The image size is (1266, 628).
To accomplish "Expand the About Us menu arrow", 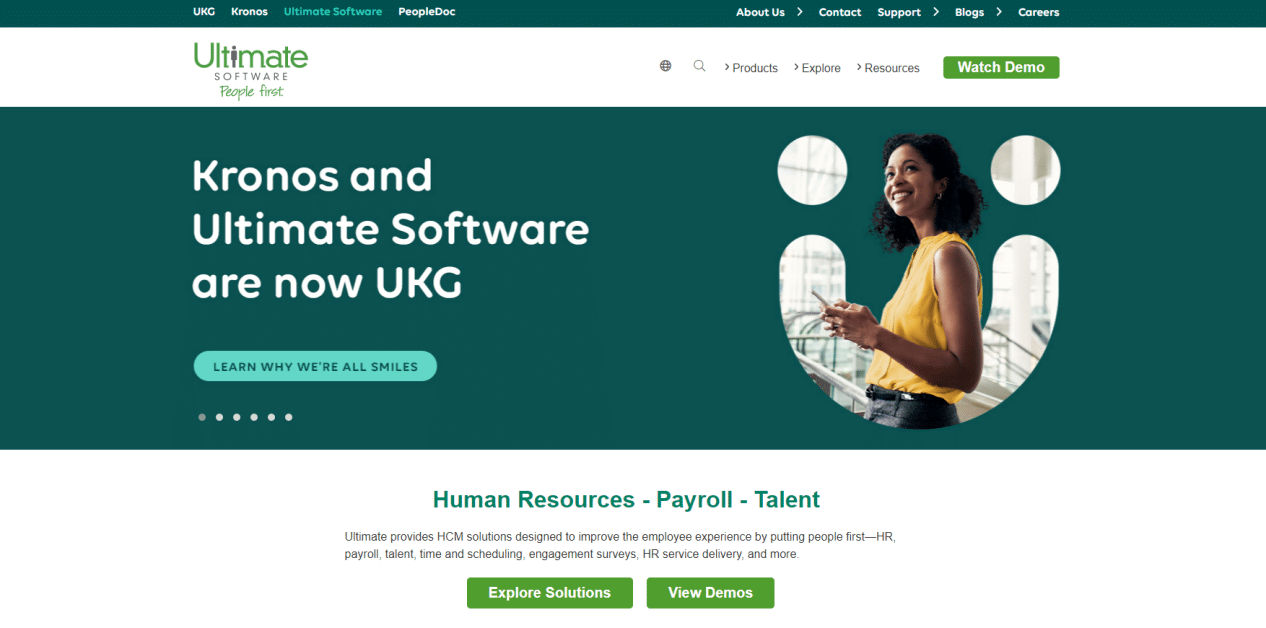I will pos(799,12).
